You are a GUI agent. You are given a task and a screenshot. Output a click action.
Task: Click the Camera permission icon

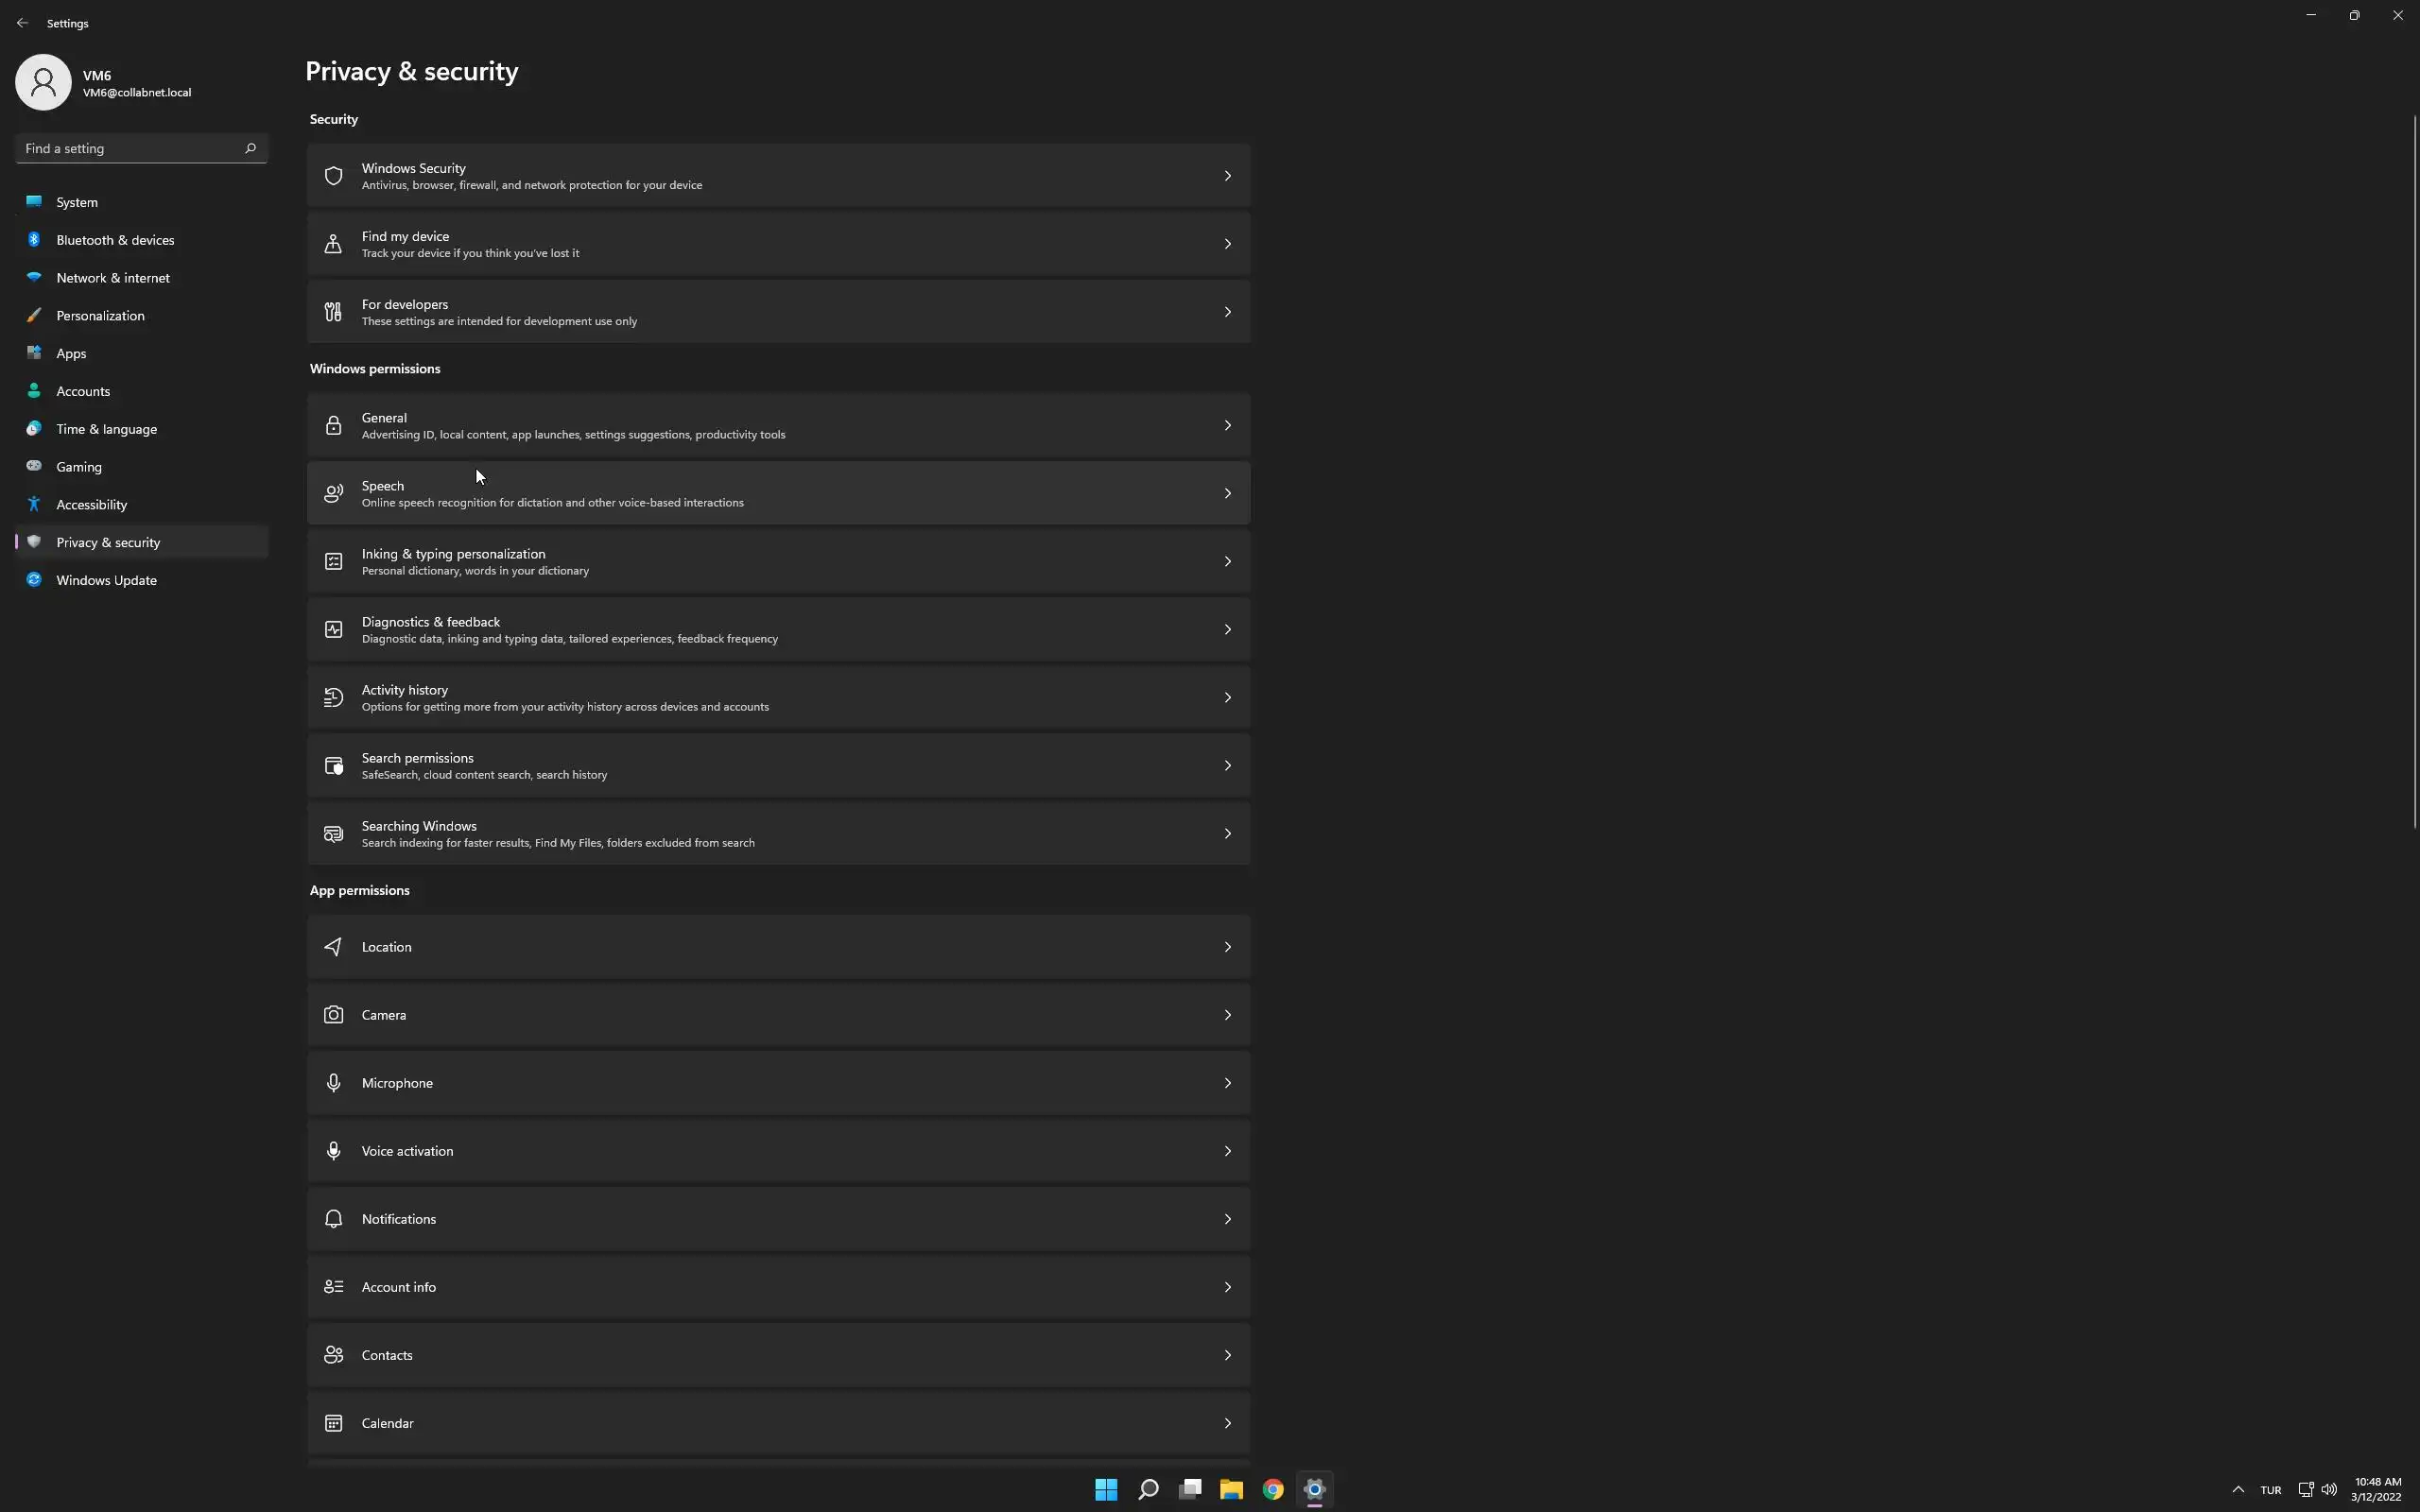(334, 1015)
